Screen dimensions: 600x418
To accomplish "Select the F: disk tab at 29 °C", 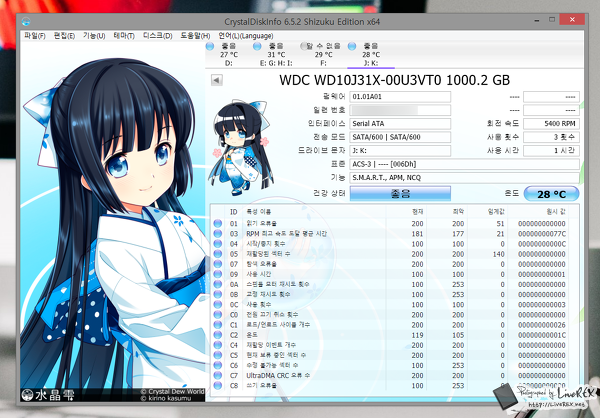I will pos(321,54).
